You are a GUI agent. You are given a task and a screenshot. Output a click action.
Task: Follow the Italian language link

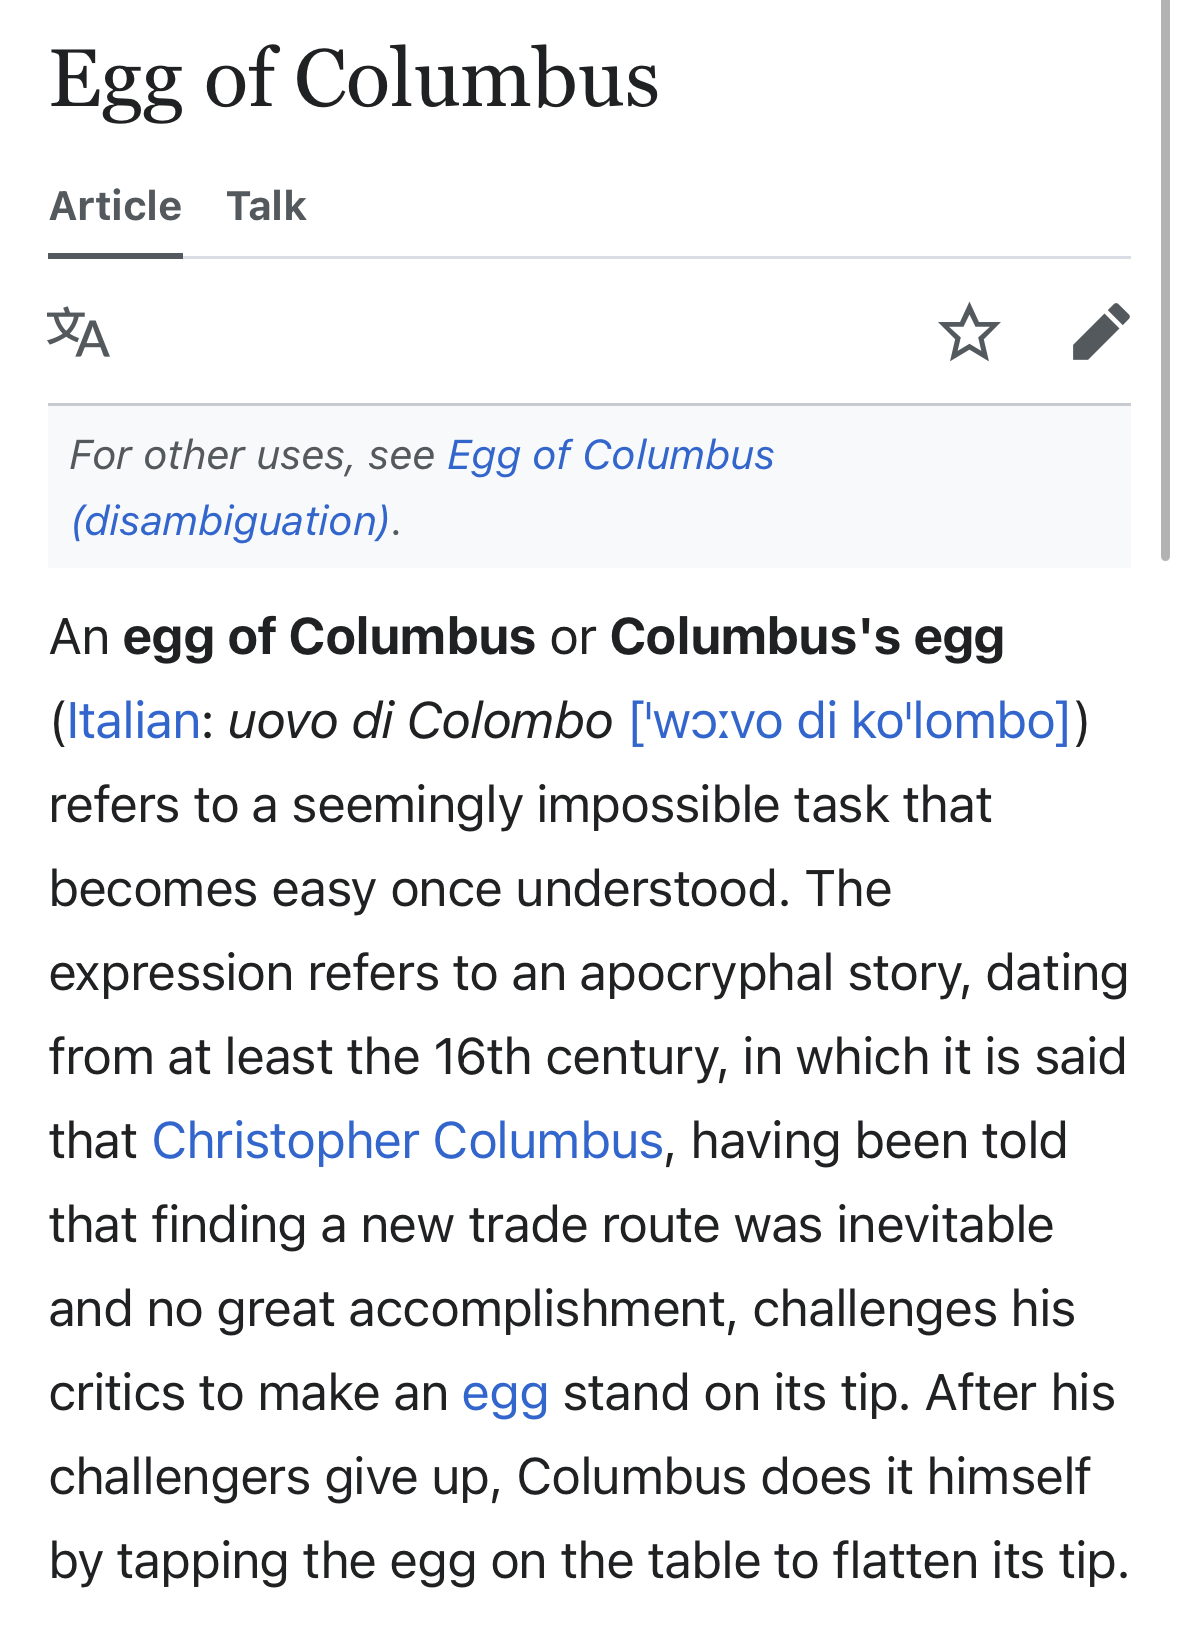click(133, 721)
